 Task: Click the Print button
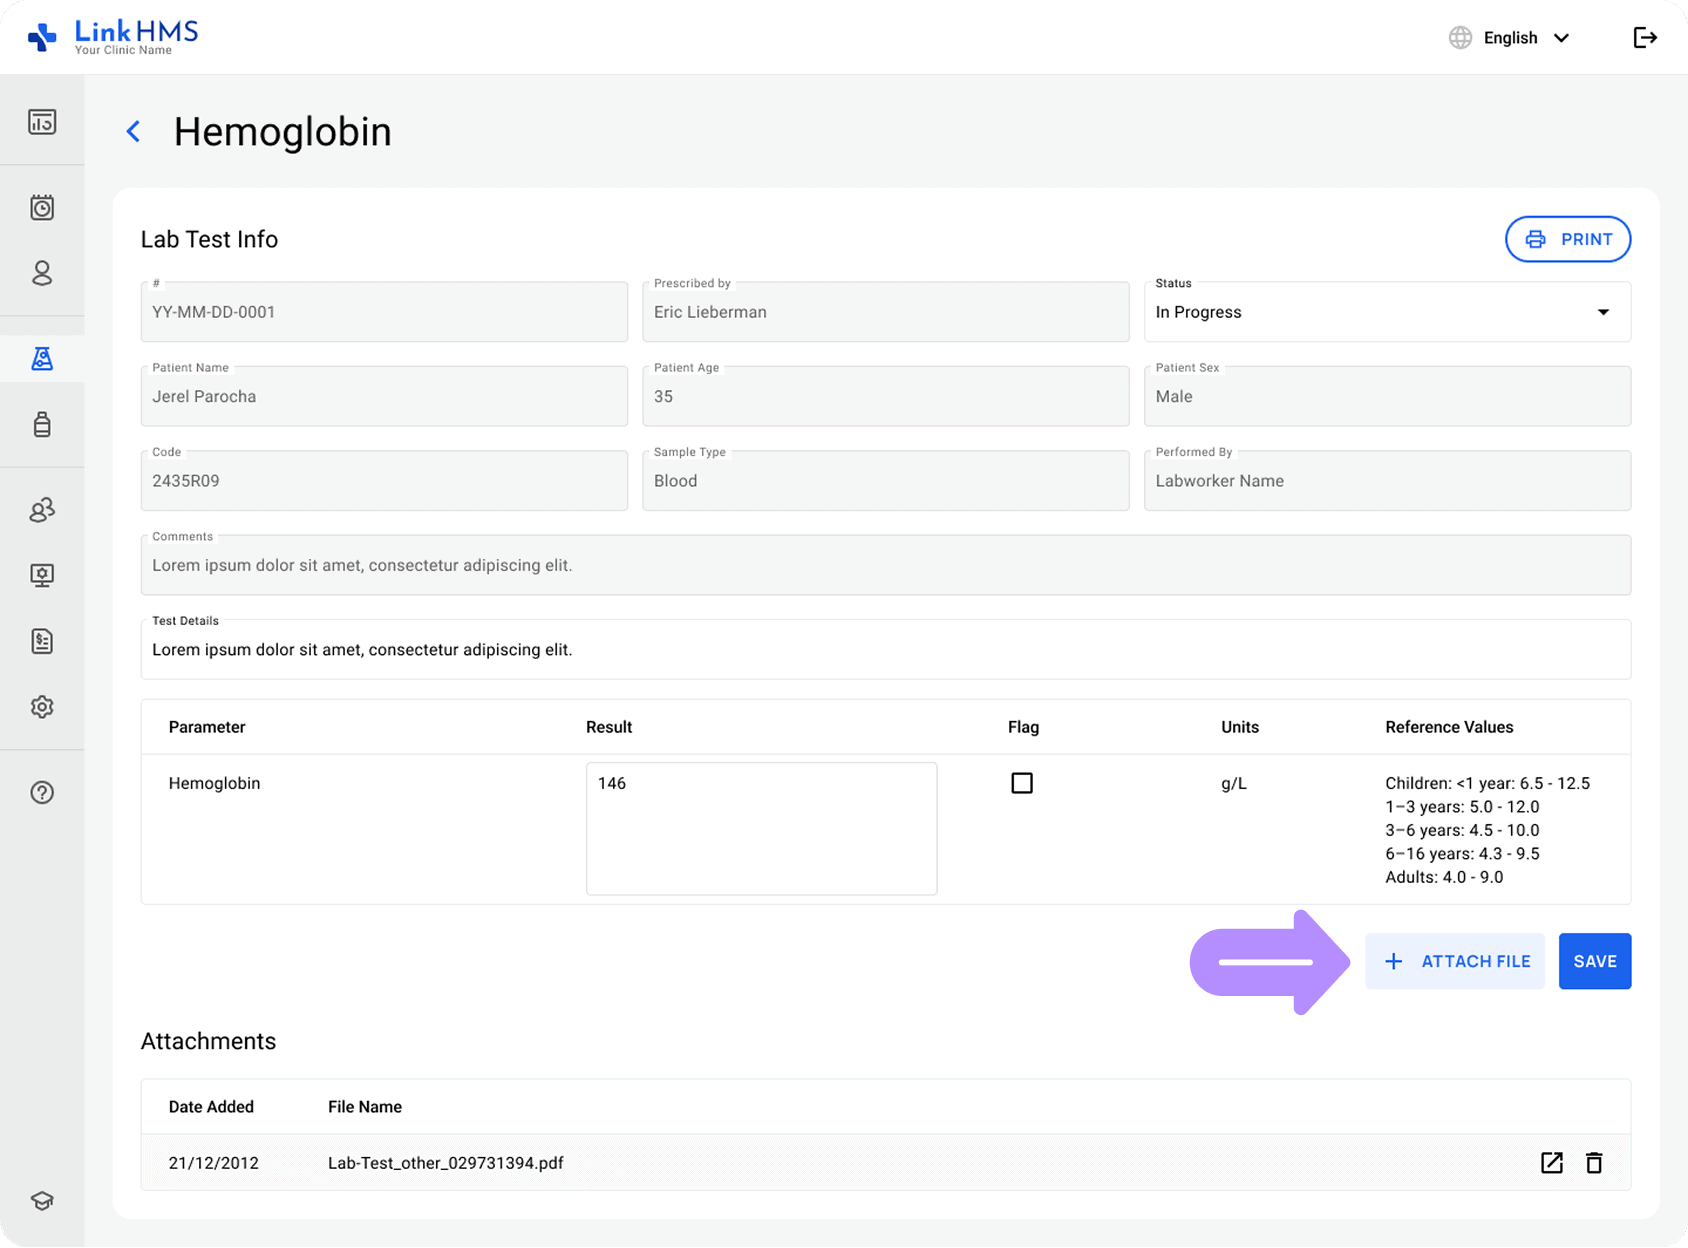pos(1567,239)
